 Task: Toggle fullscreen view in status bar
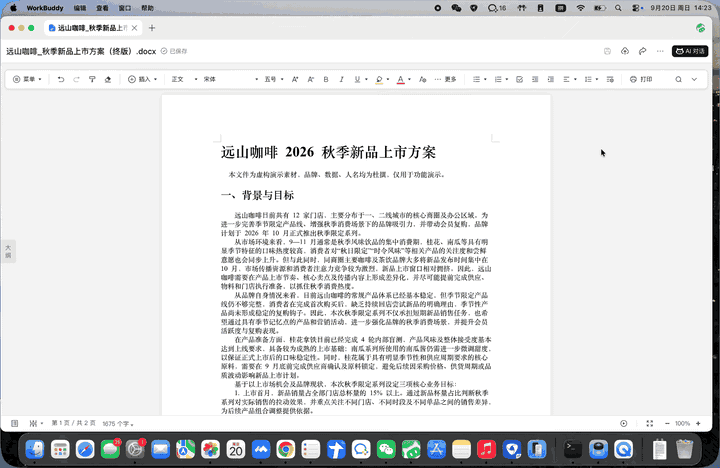pyautogui.click(x=649, y=423)
